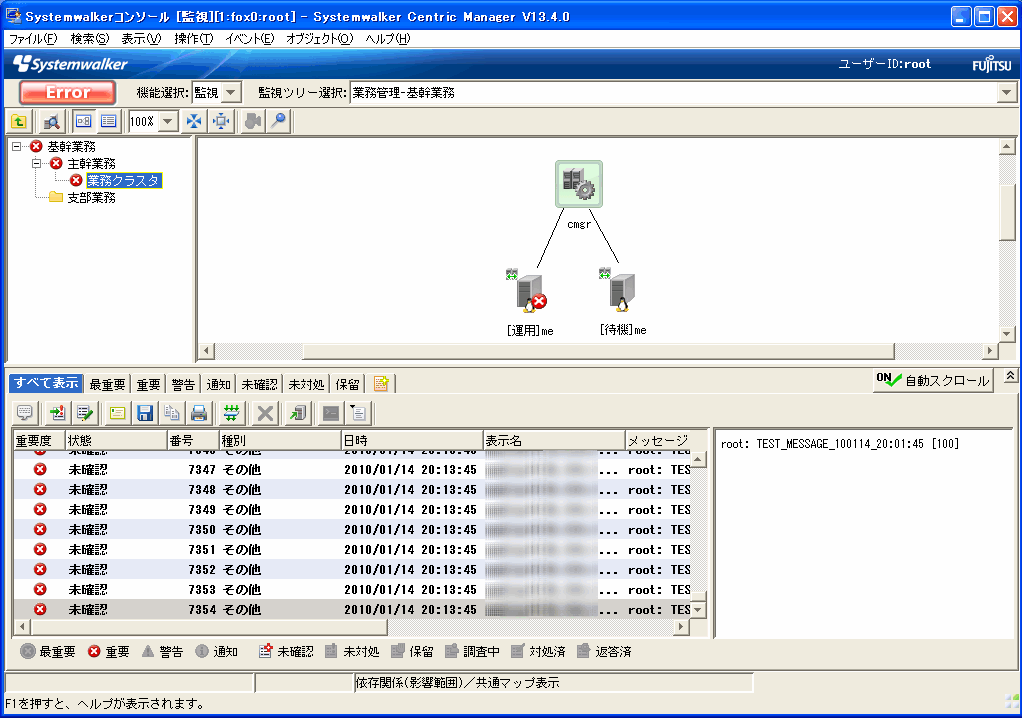The height and width of the screenshot is (718, 1022).
Task: Click the 日時 column header
Action: pyautogui.click(x=410, y=441)
